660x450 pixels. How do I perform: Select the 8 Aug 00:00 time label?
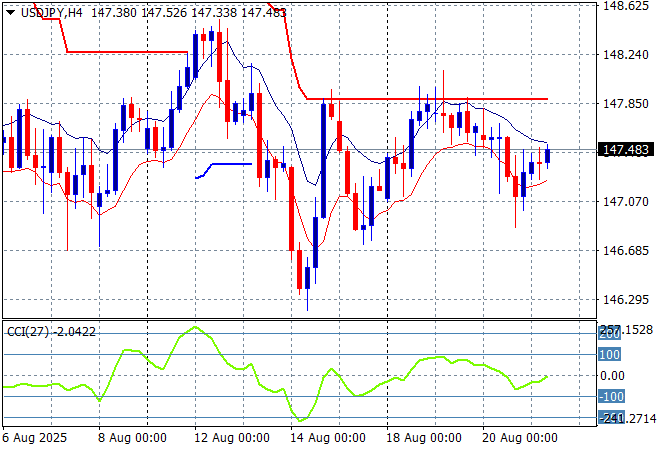(x=132, y=438)
